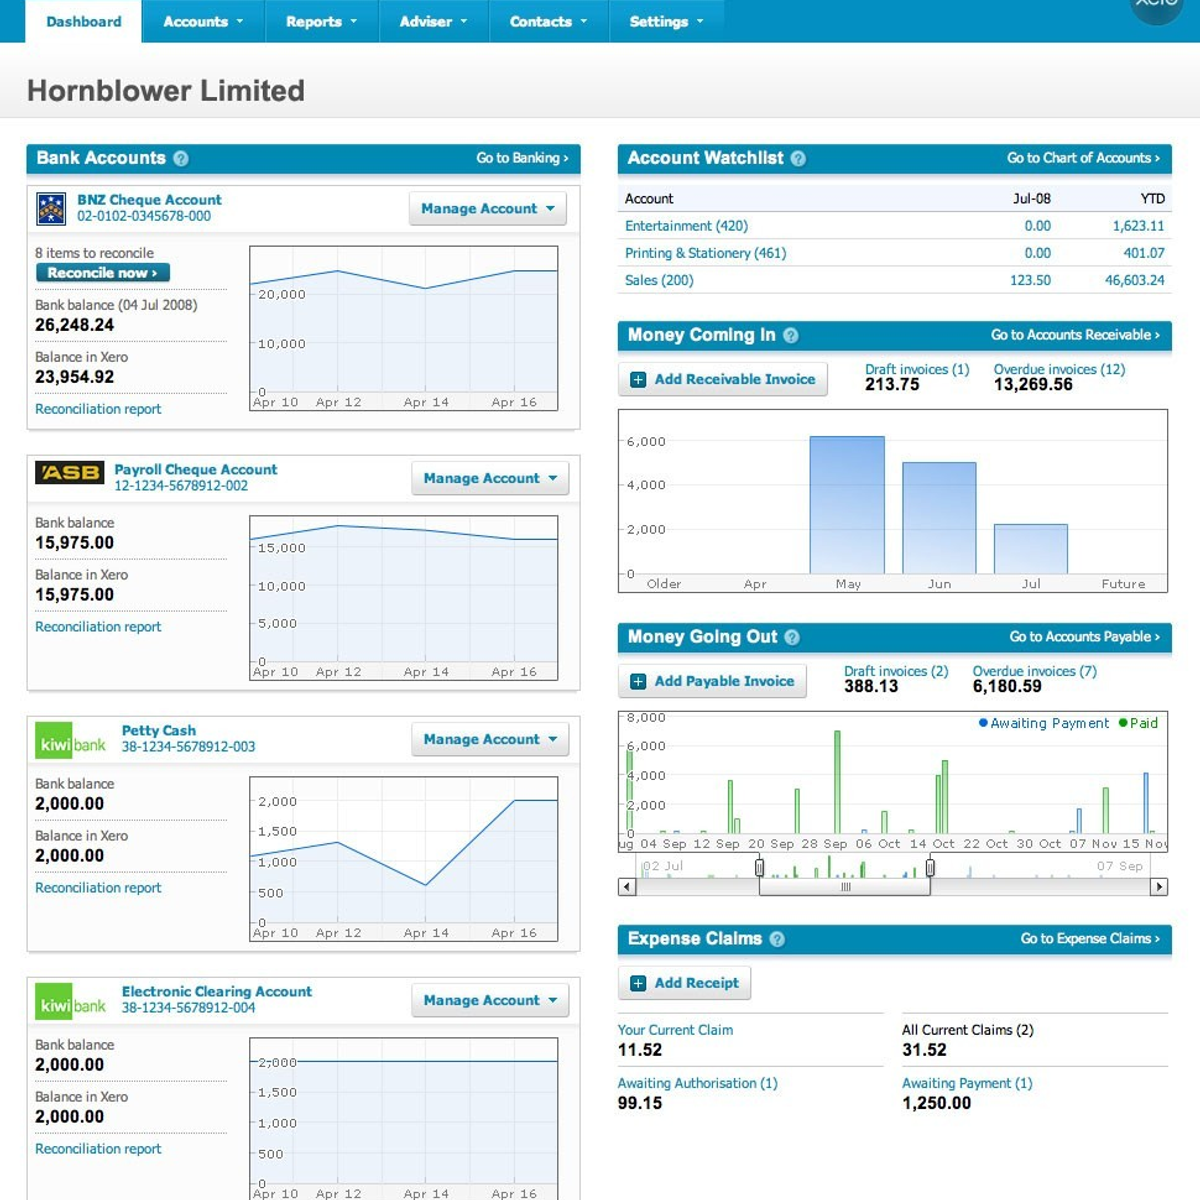
Task: Open the Expense Claims help icon
Action: click(777, 940)
